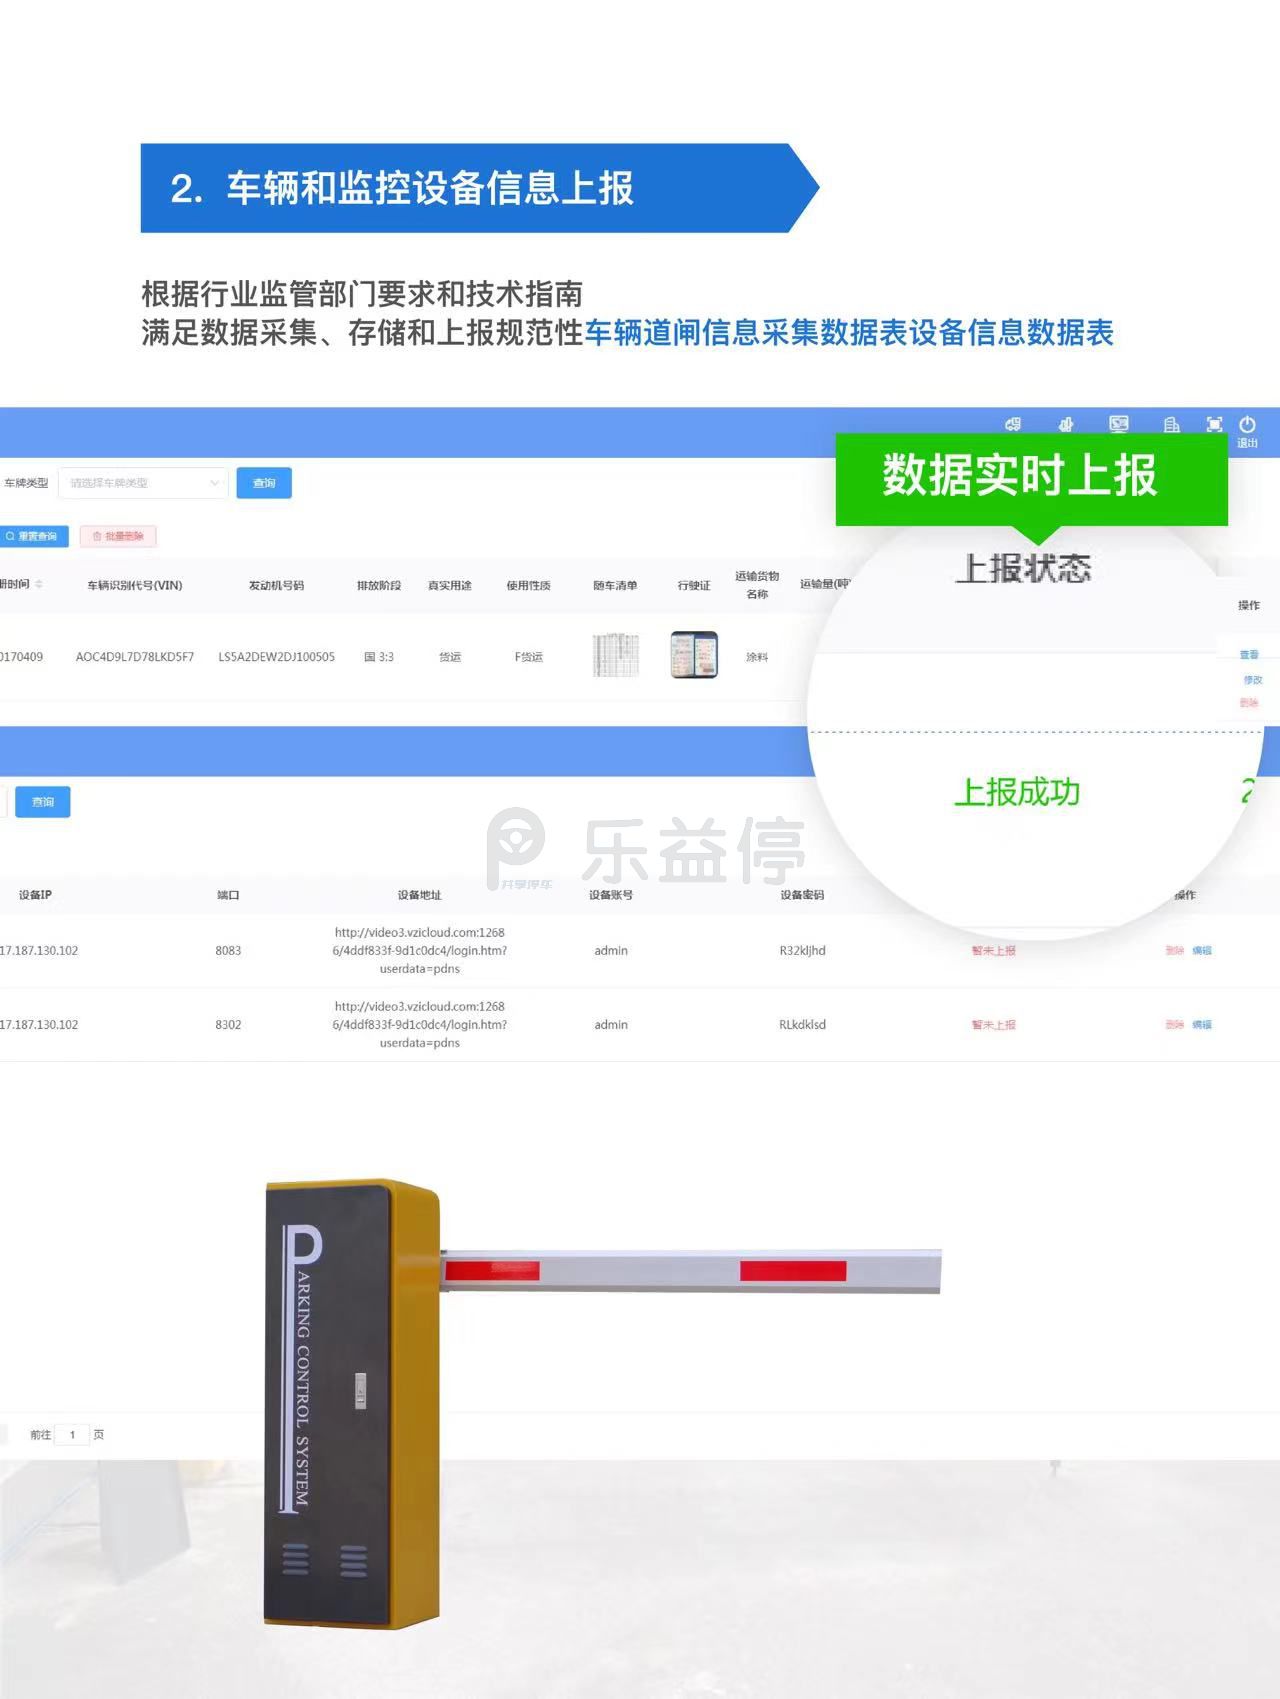Click the port value 8083
Screen dimensions: 1280x1699
click(x=228, y=950)
